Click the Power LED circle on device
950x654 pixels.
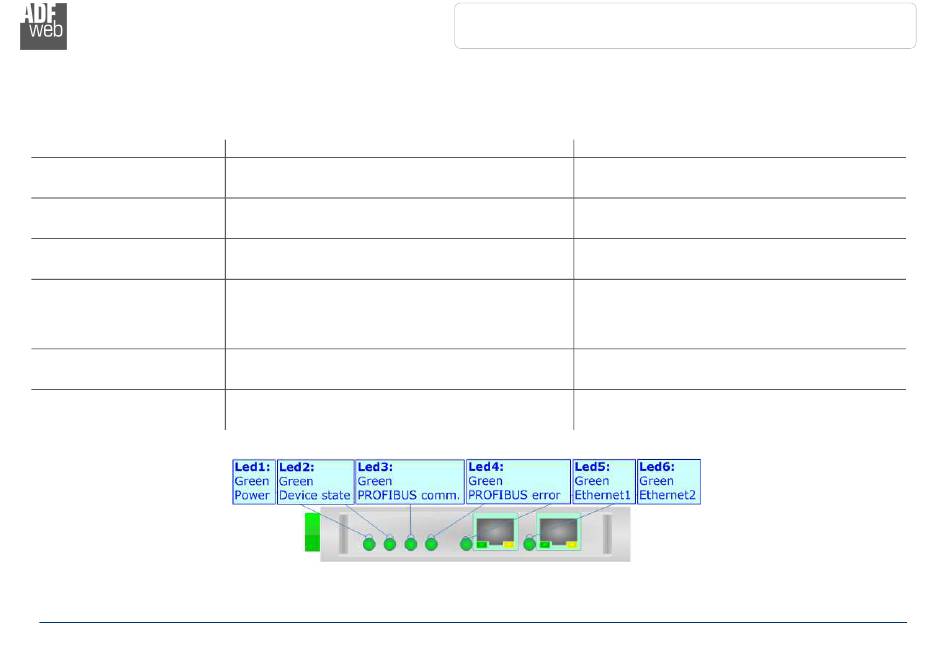pyautogui.click(x=369, y=544)
